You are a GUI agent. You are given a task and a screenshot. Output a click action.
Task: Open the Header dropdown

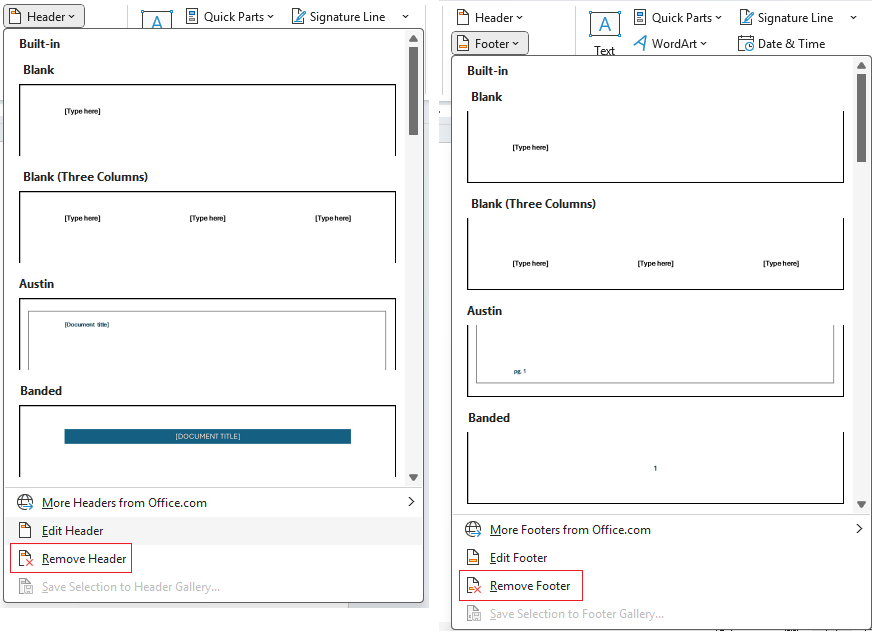point(43,15)
